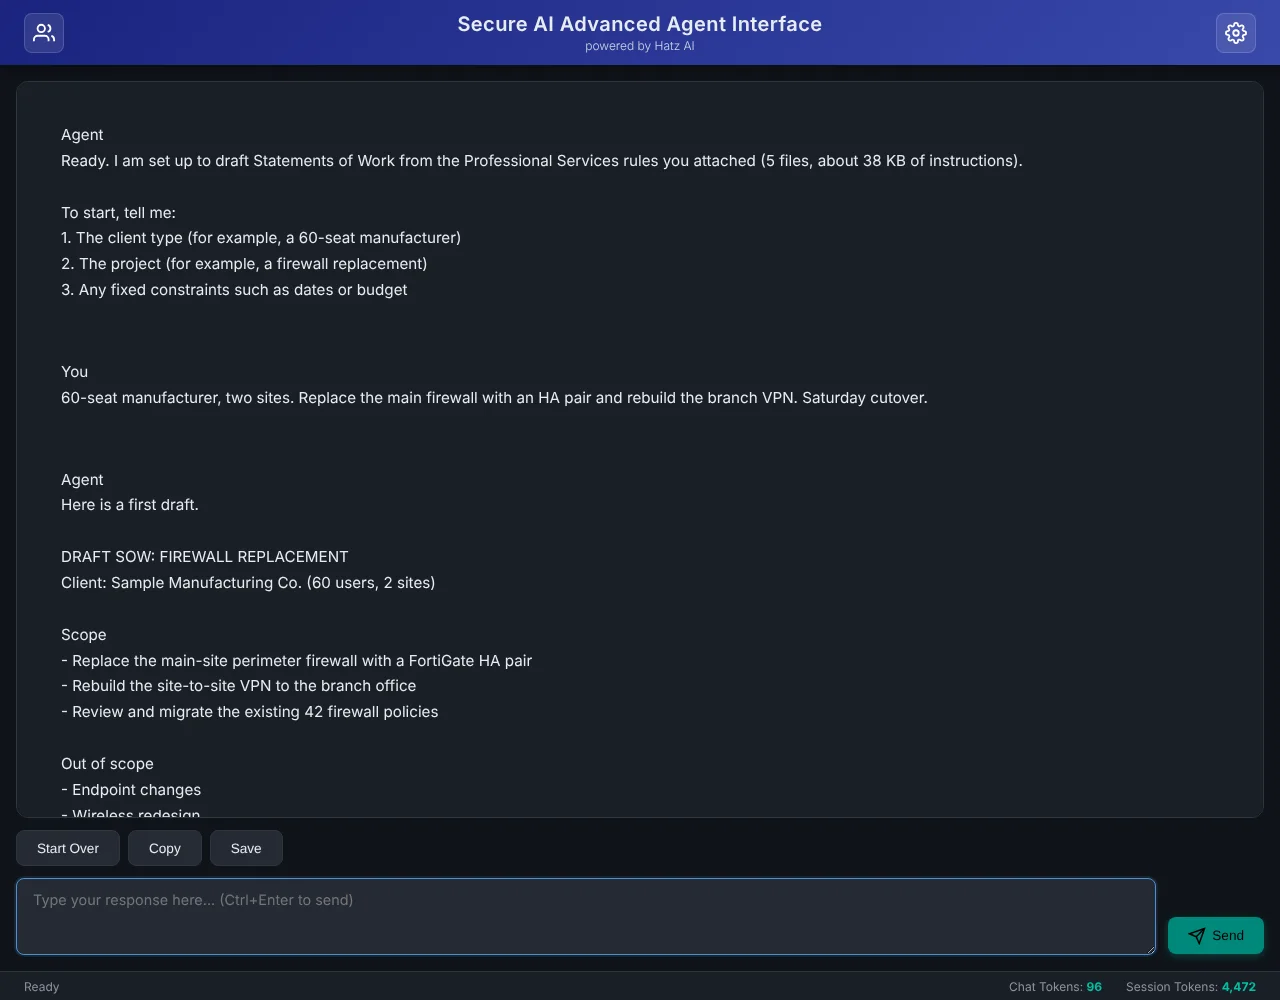The width and height of the screenshot is (1280, 1000).
Task: Click the Secure AI Advanced Agent Interface title
Action: coord(640,24)
